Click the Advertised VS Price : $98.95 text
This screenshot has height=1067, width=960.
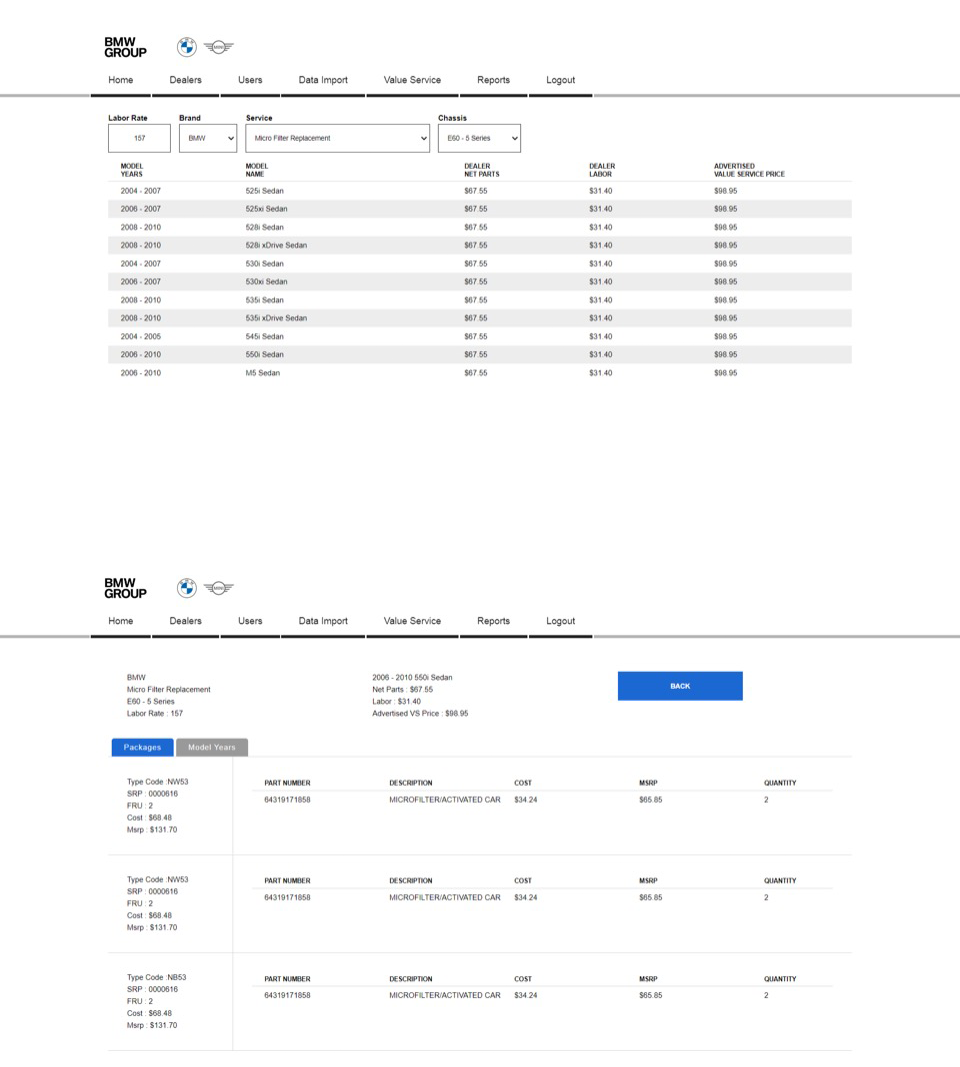coord(420,714)
